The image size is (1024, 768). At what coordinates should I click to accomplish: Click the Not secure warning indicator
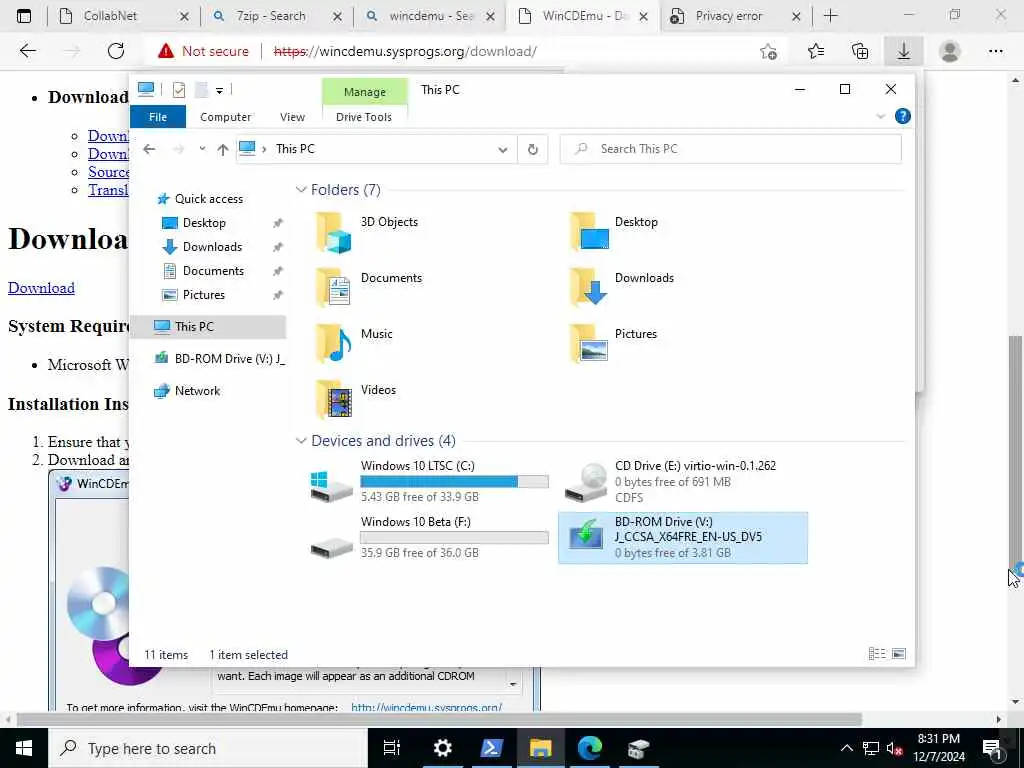tap(203, 51)
